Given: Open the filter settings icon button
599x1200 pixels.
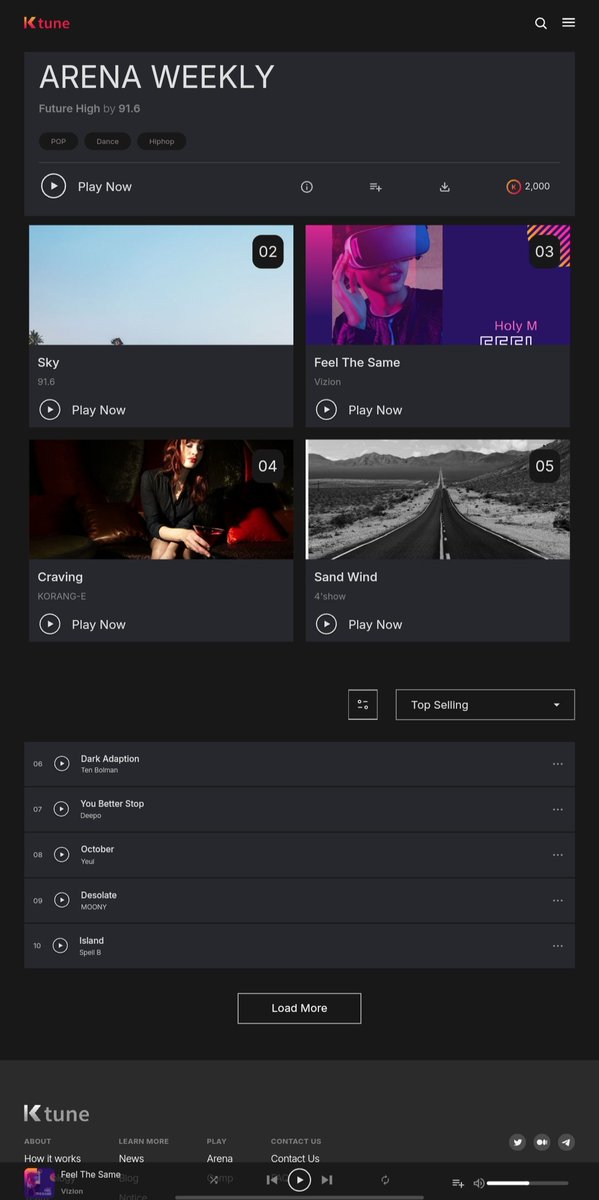Looking at the screenshot, I should [x=363, y=704].
